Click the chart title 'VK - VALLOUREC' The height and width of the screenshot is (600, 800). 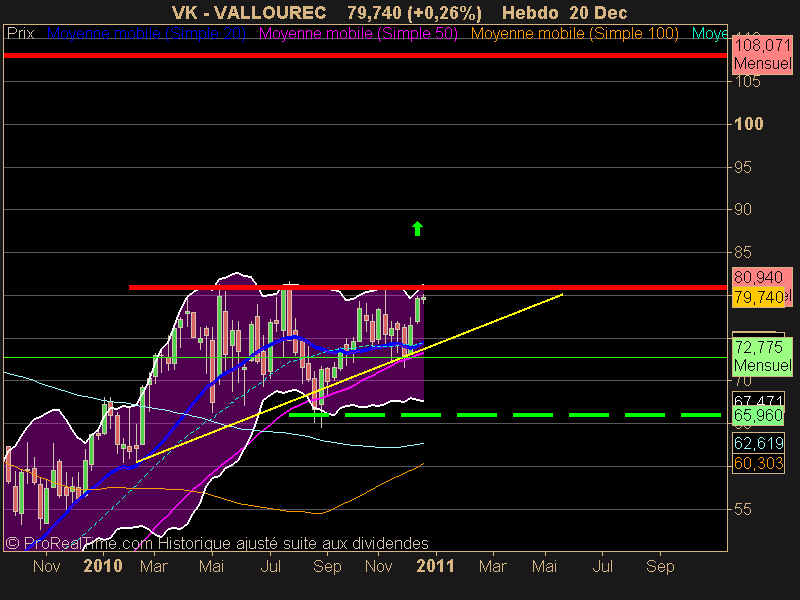coord(249,13)
